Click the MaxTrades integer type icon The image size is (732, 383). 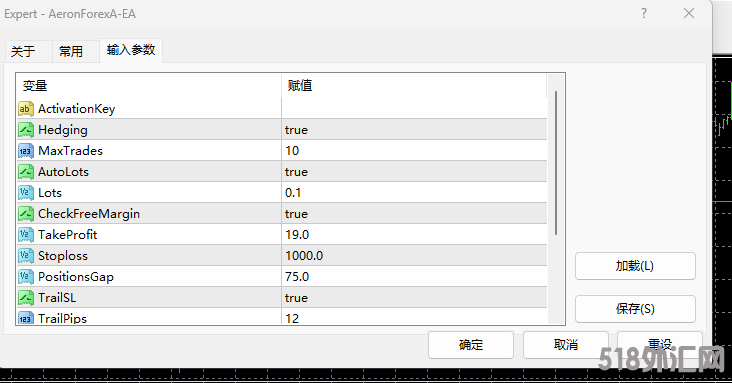pyautogui.click(x=26, y=151)
